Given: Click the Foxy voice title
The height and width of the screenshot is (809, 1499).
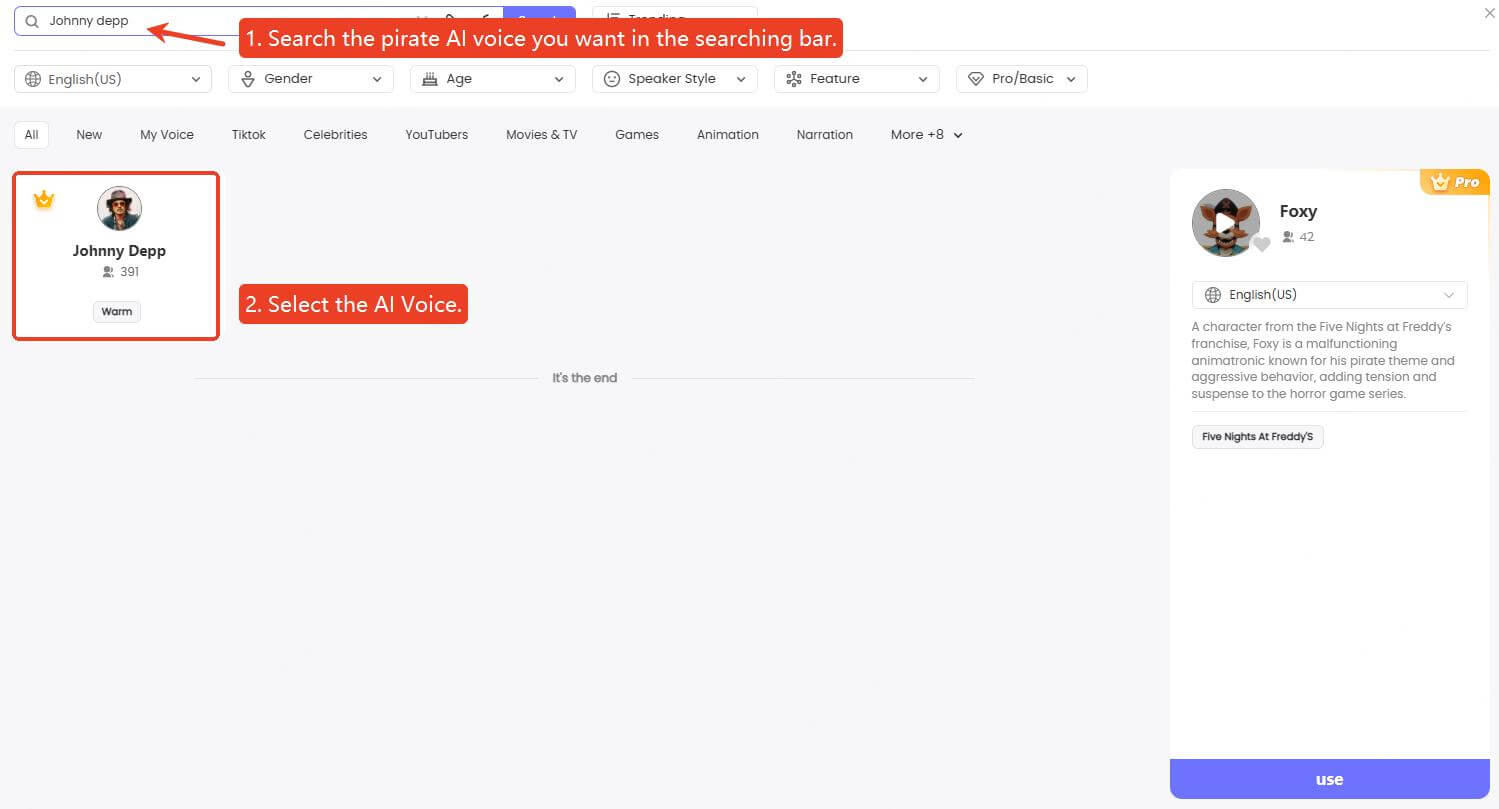Looking at the screenshot, I should tap(1298, 211).
